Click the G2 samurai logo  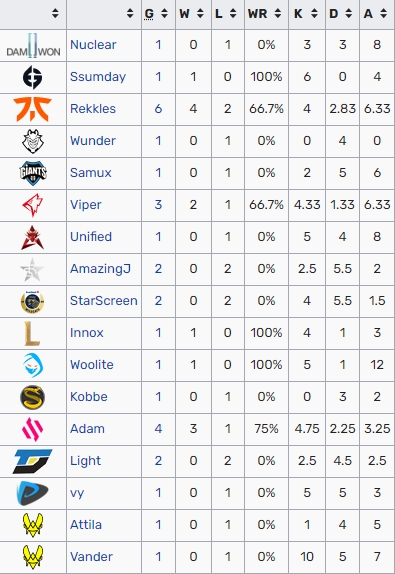point(33,141)
